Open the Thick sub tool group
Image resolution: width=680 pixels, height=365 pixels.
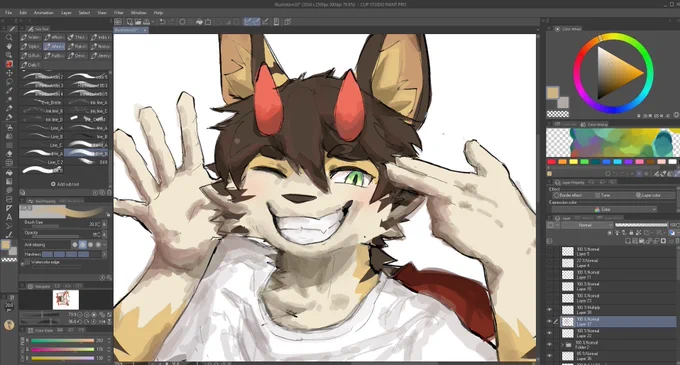(77, 37)
